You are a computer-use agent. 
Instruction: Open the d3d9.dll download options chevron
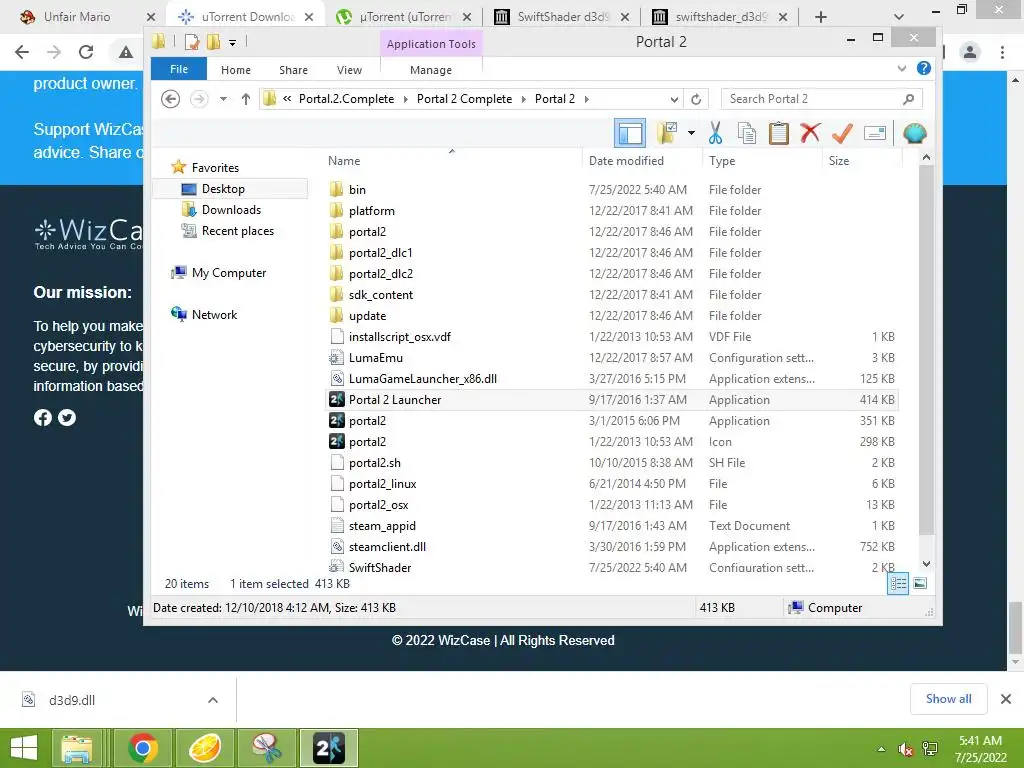(x=213, y=700)
